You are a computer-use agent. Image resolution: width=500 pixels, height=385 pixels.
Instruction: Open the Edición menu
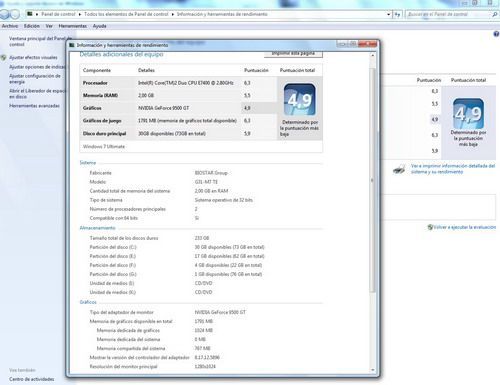coord(32,26)
